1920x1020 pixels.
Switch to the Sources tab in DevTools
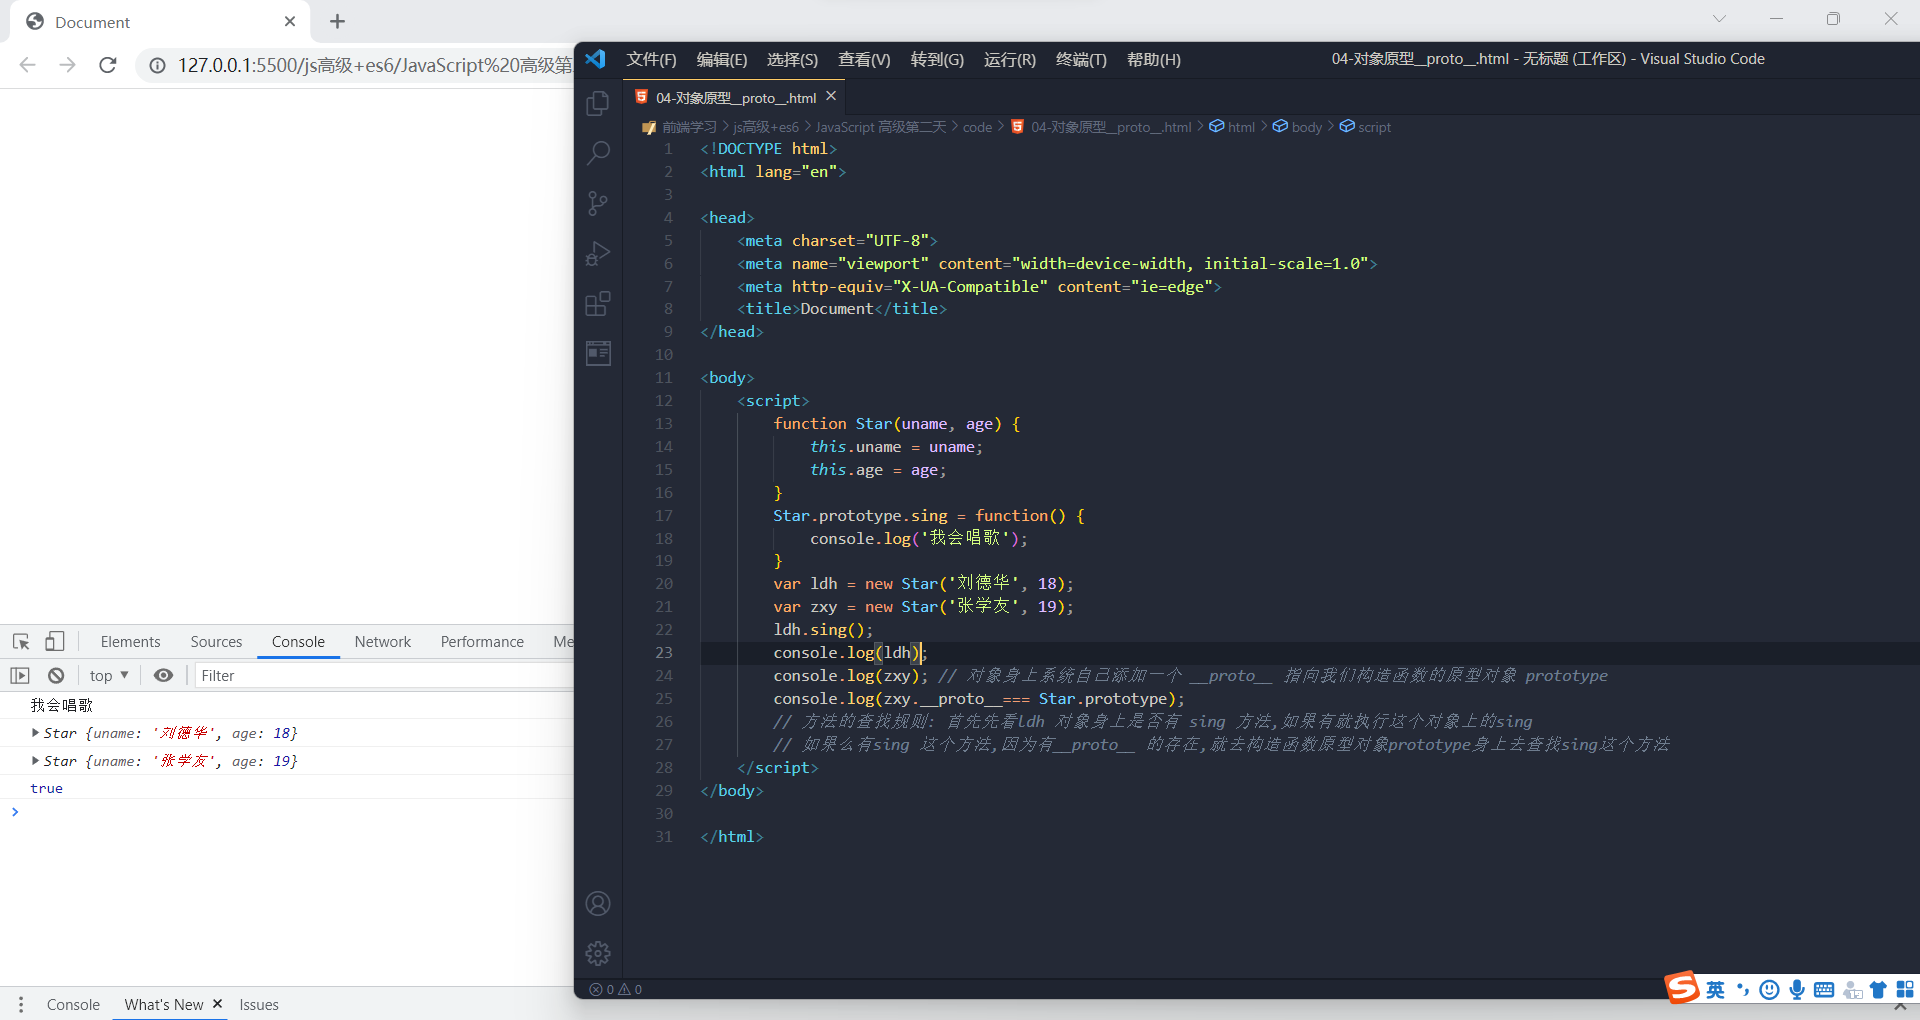(216, 641)
